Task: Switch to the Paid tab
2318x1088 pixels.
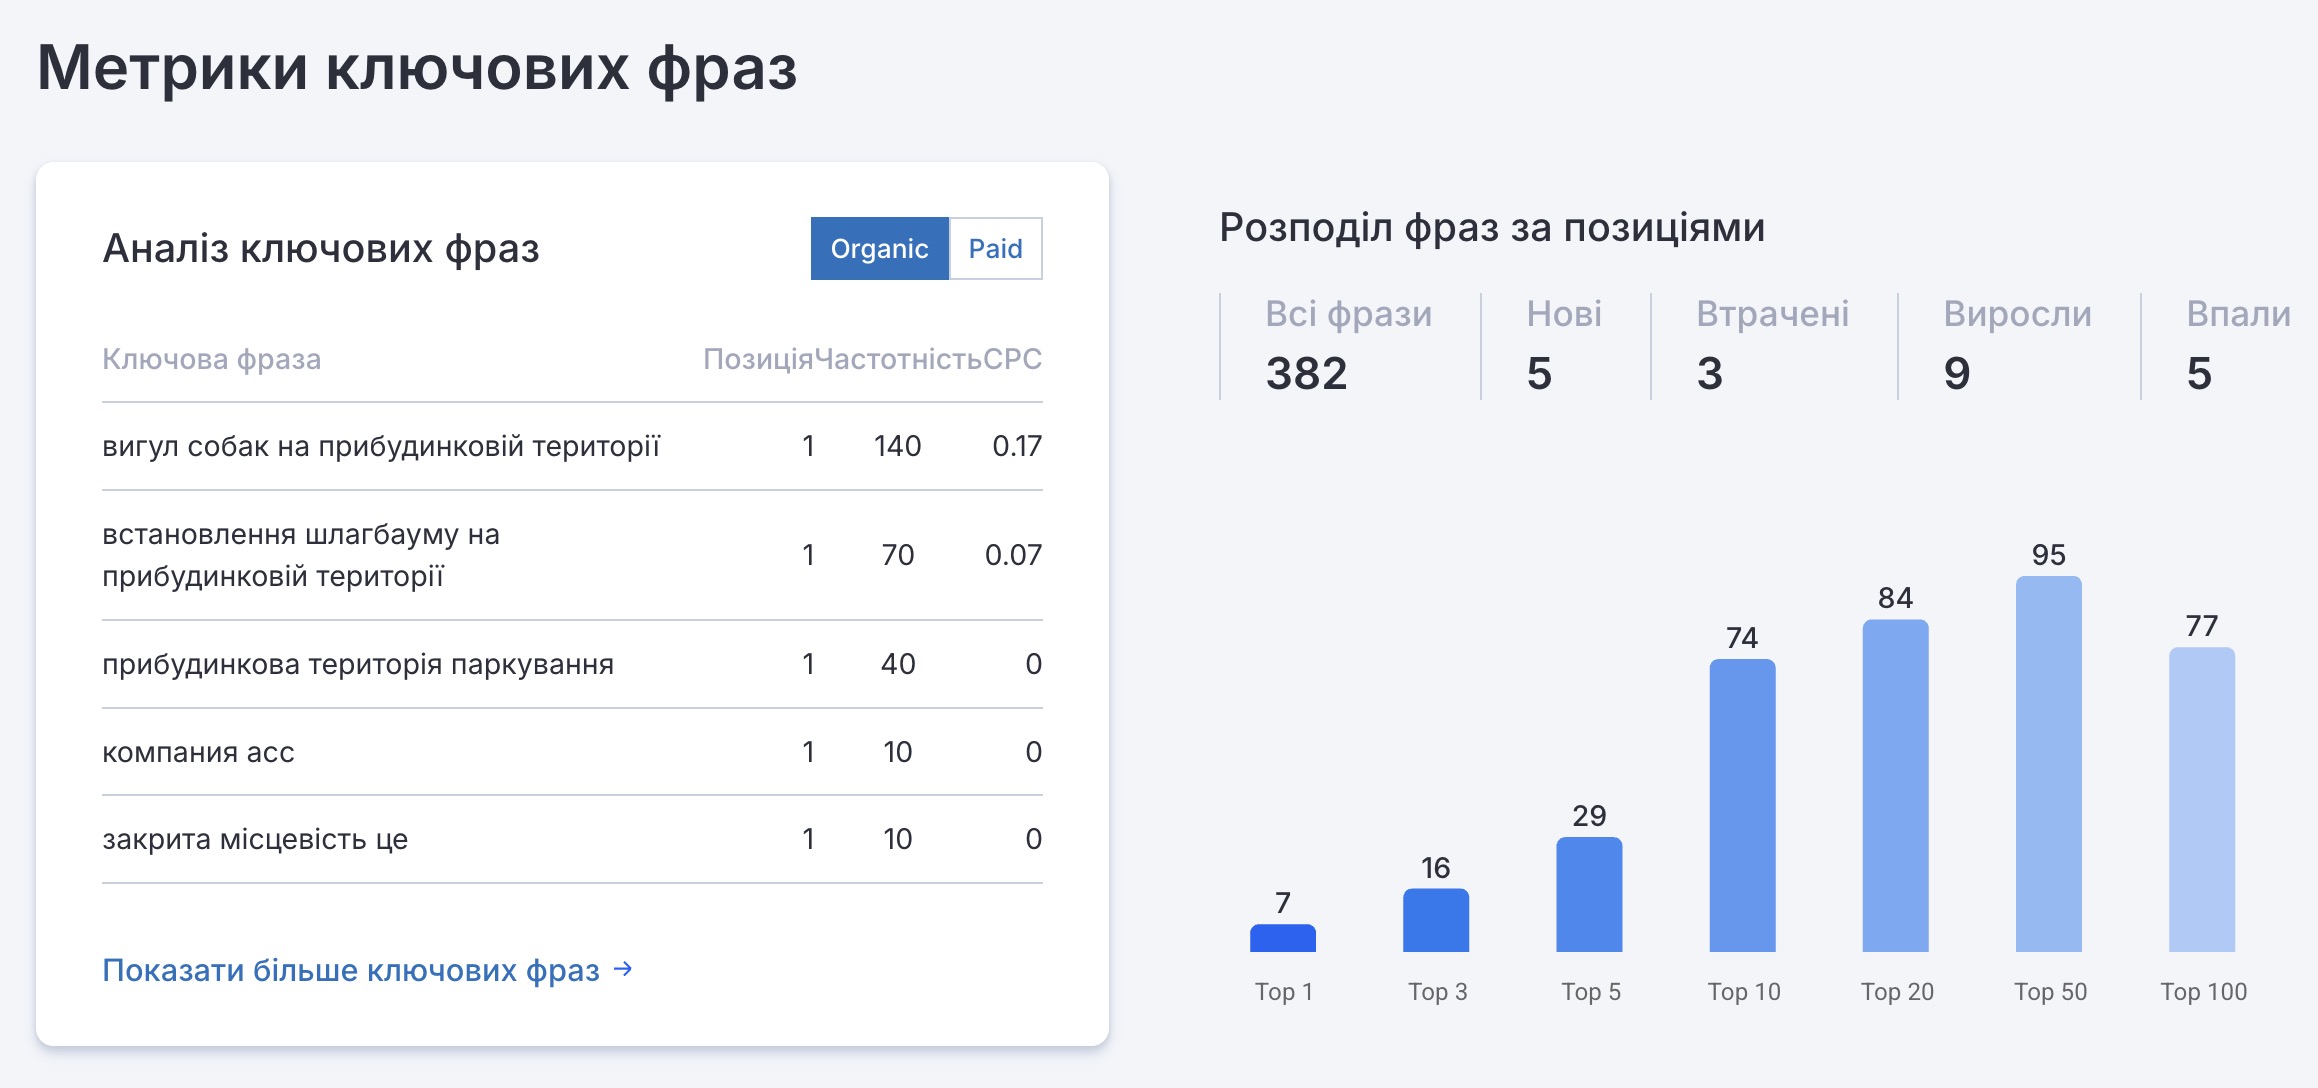Action: 995,248
